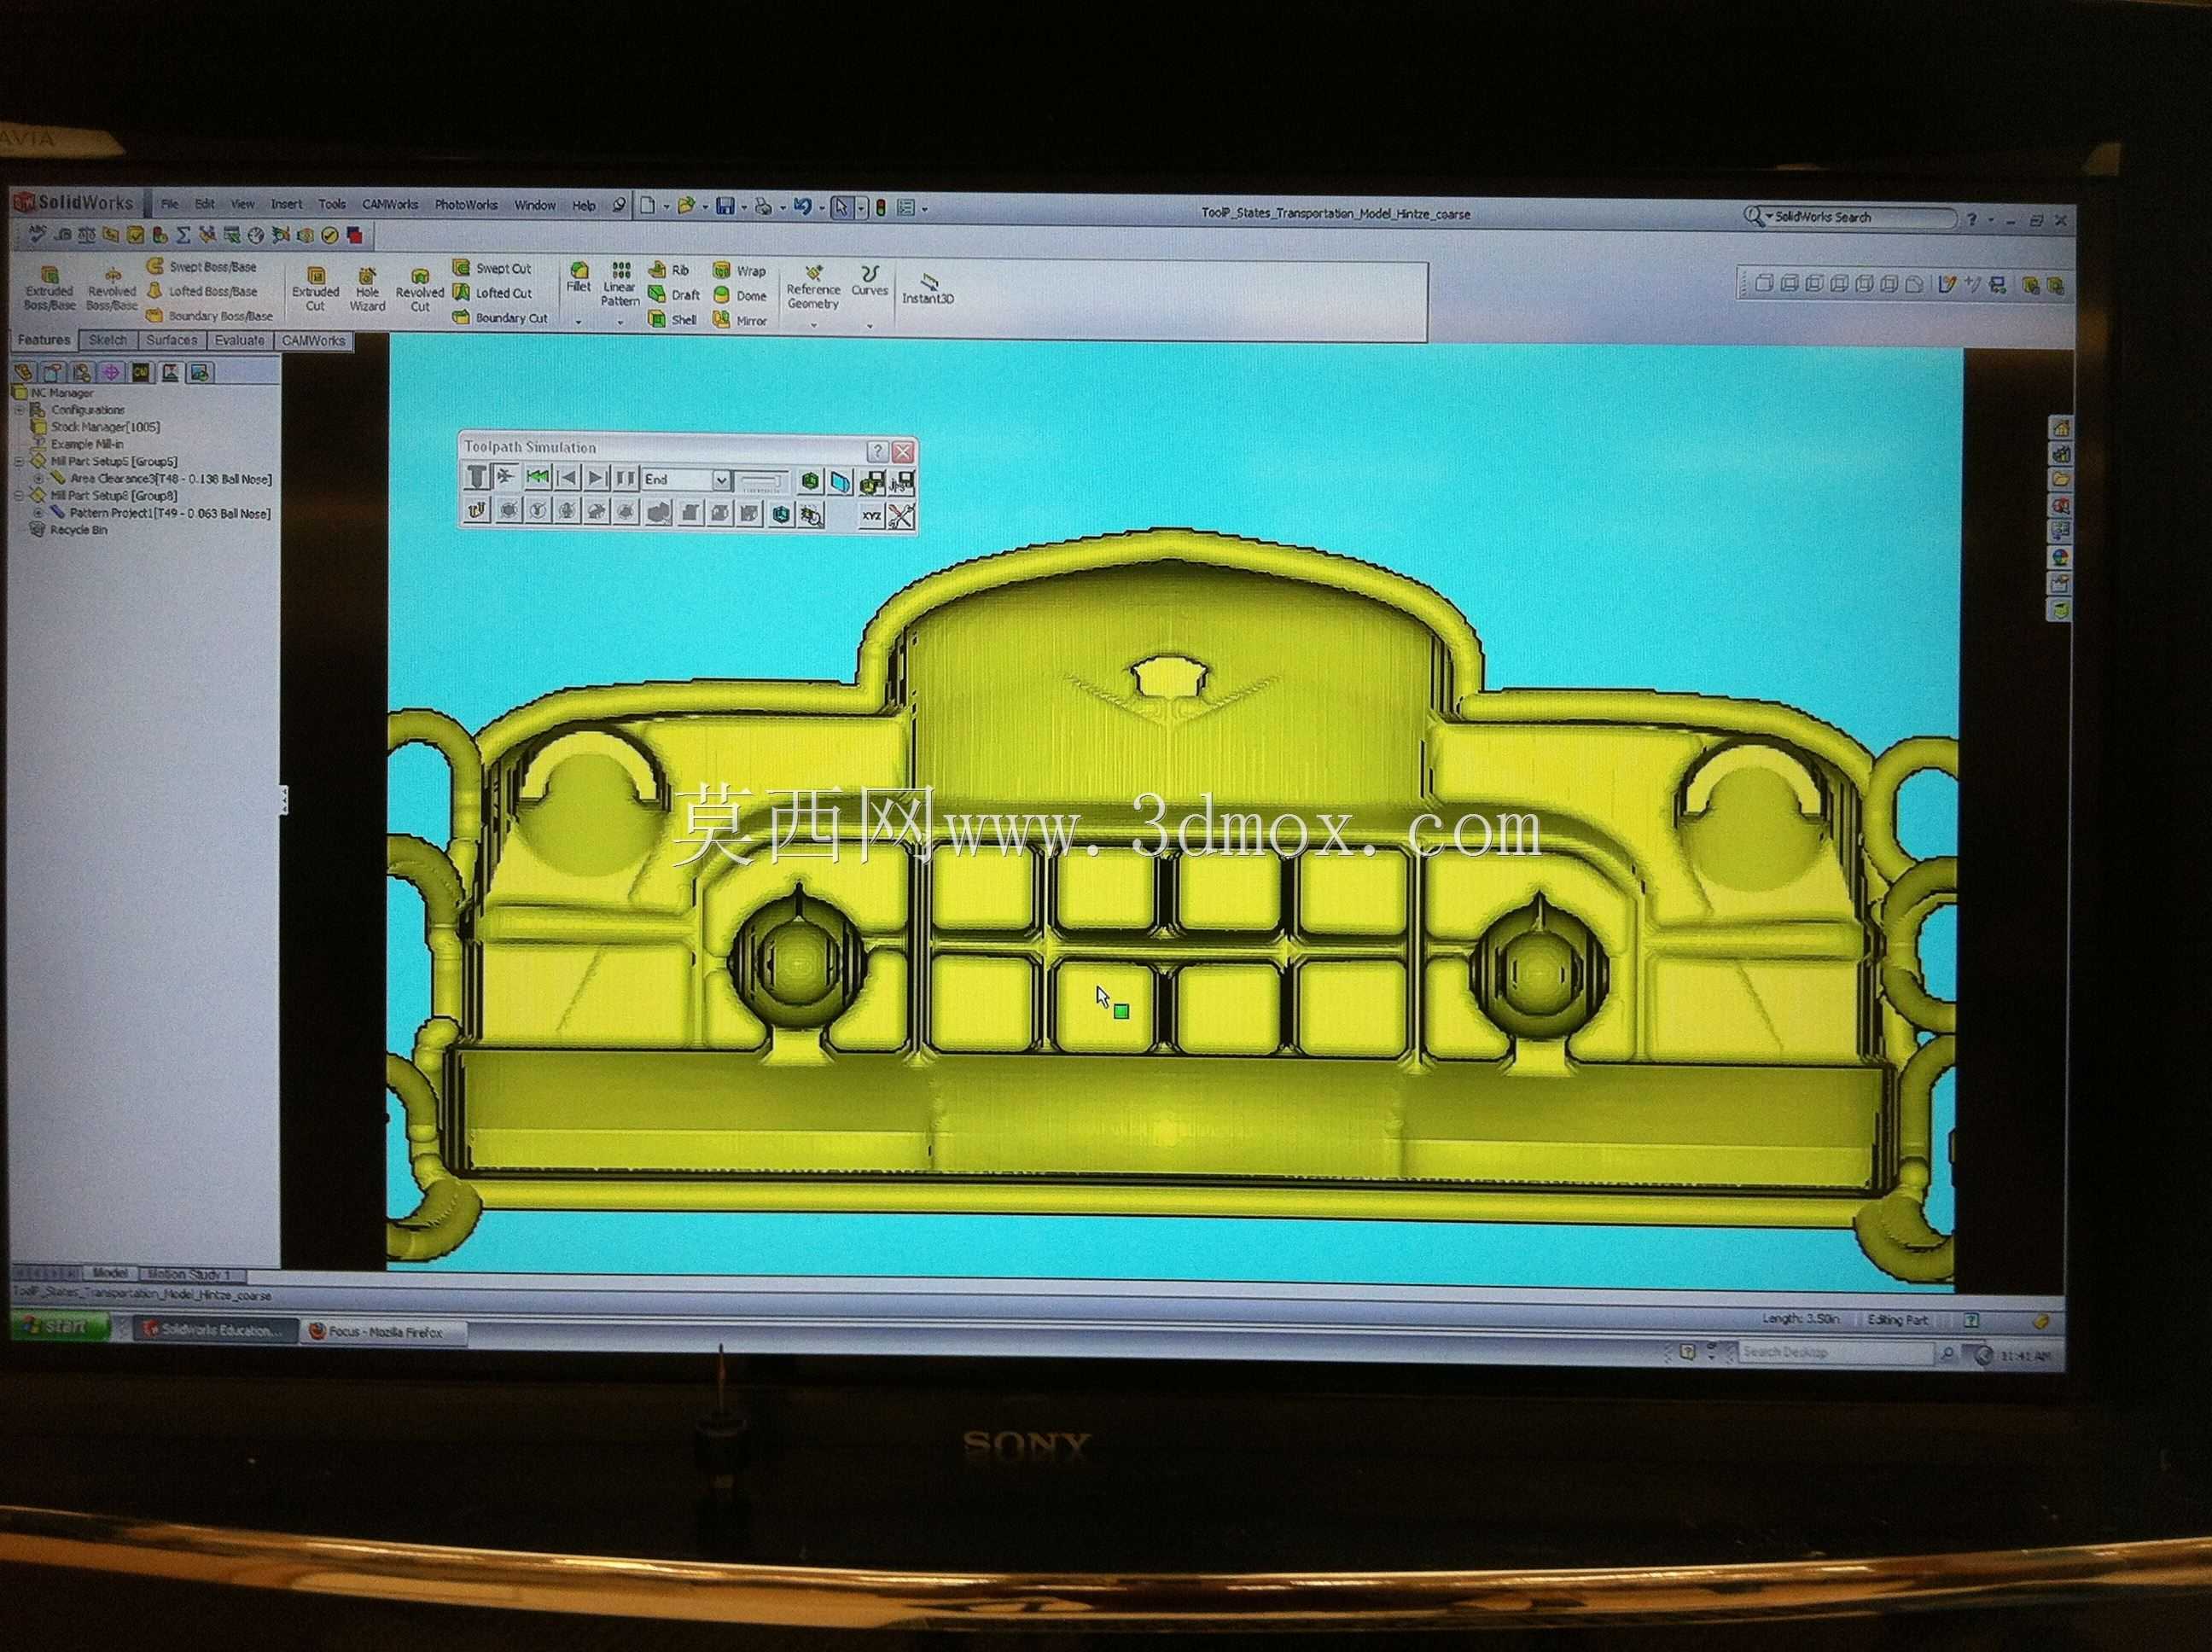Switch to the Evaluate tab
This screenshot has height=1652, width=2212.
coord(240,340)
